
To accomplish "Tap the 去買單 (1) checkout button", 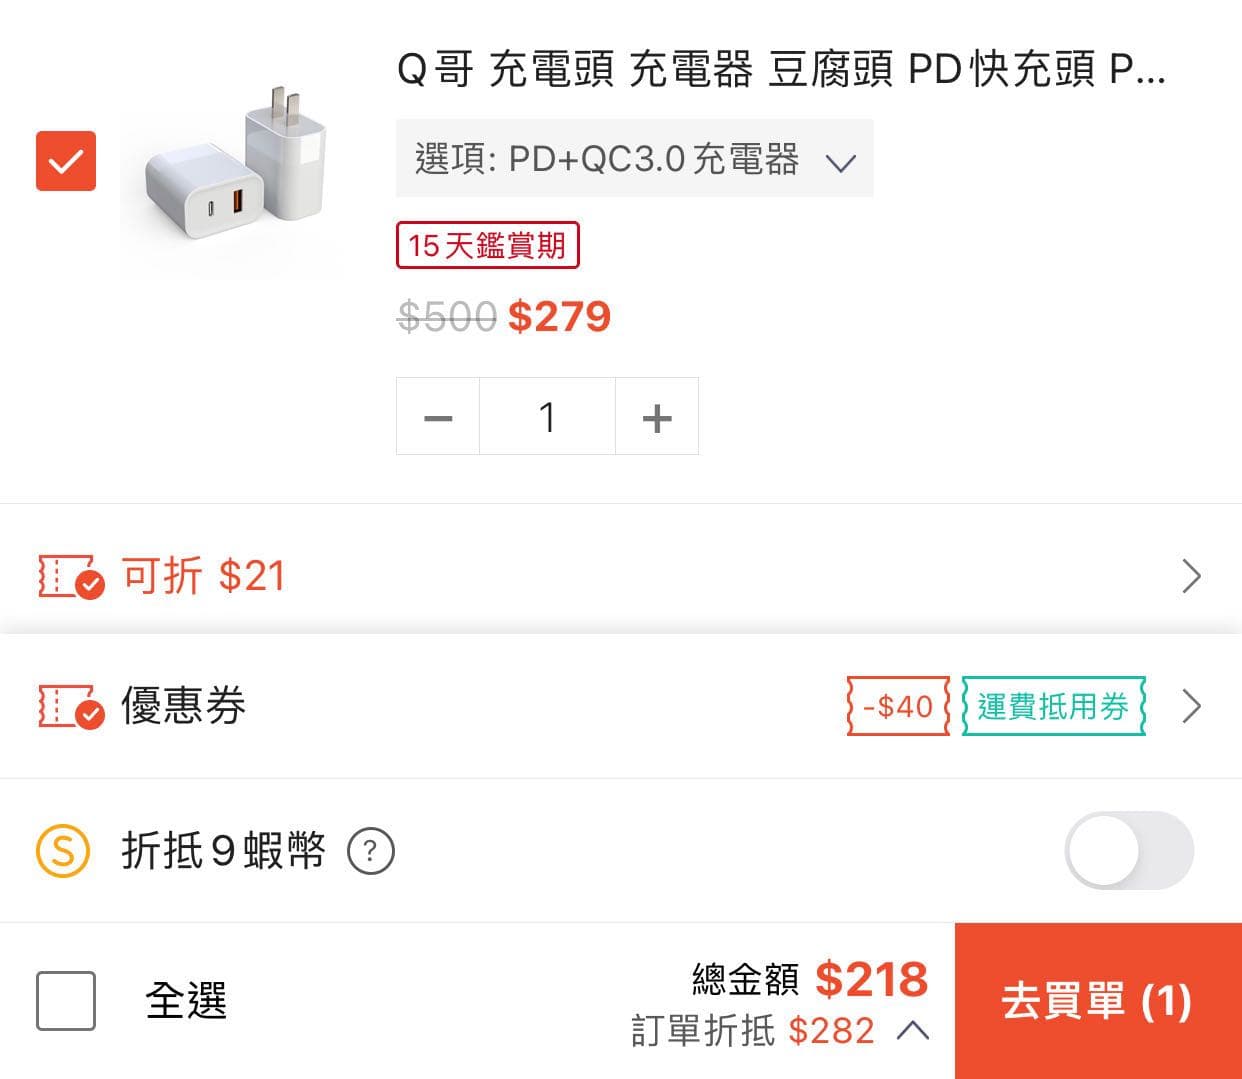I will [1097, 1000].
